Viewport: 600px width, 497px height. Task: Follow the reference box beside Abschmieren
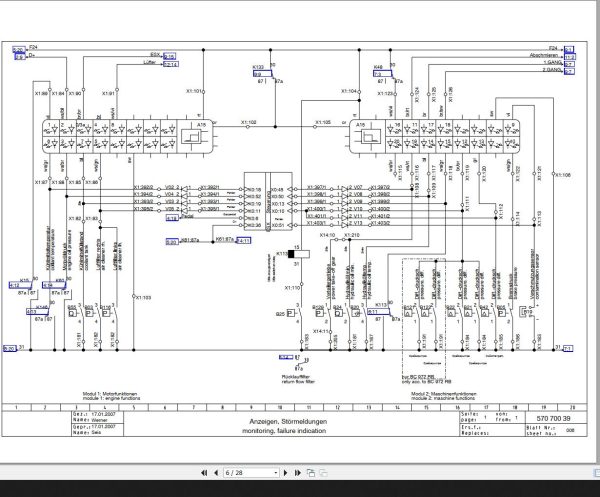570,57
